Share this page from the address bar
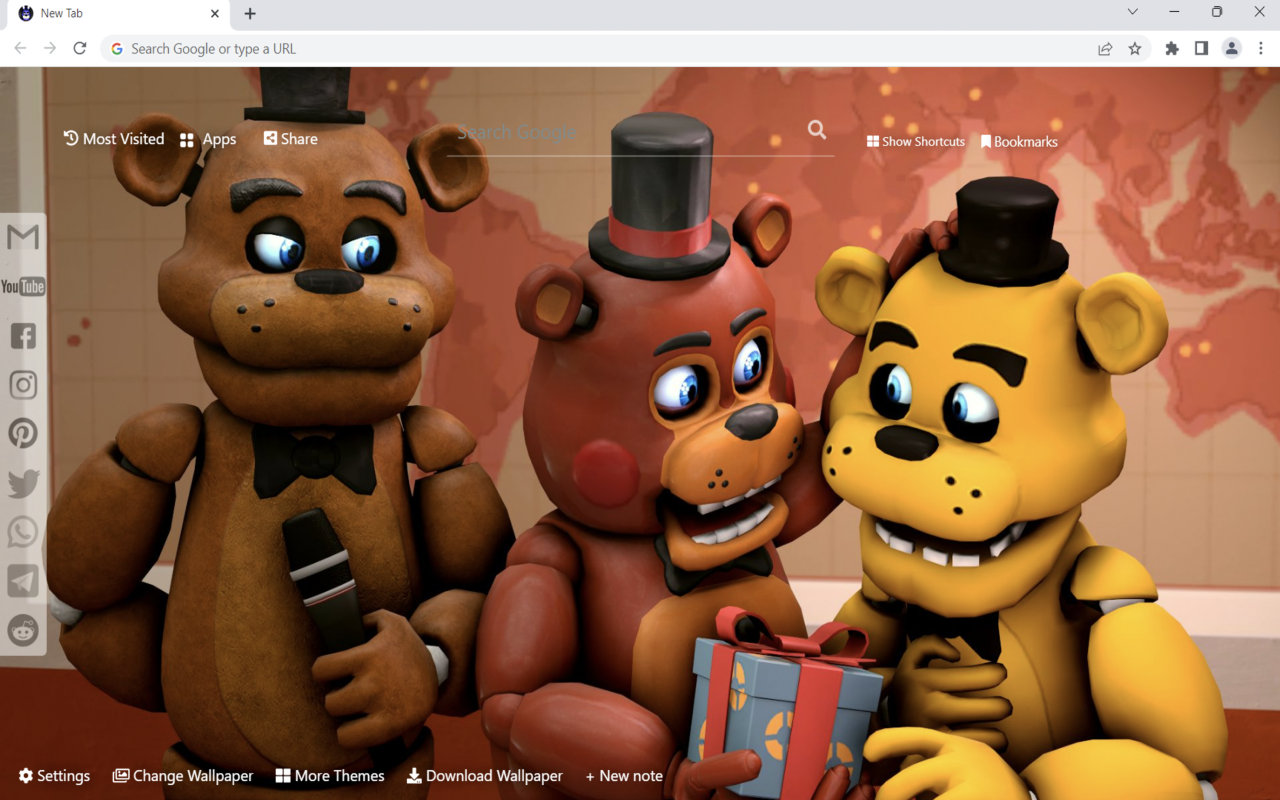The width and height of the screenshot is (1280, 800). pos(1105,48)
